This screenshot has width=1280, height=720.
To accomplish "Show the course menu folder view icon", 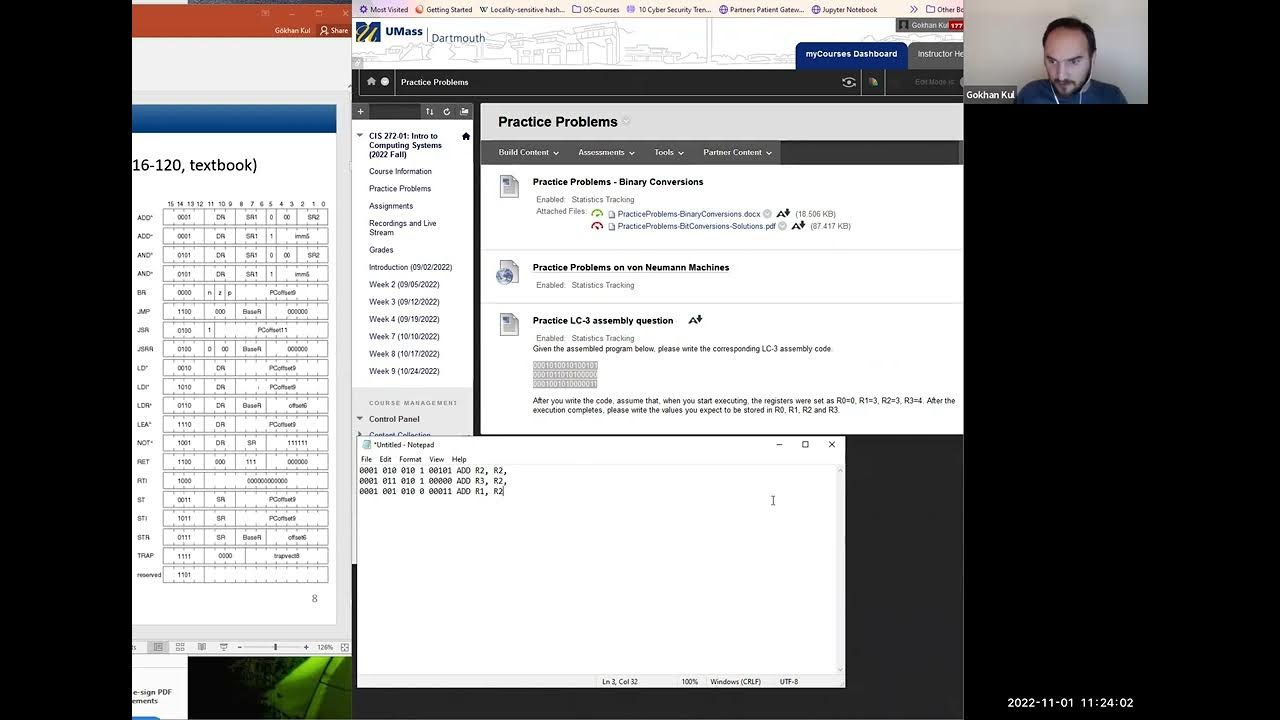I will [x=464, y=111].
